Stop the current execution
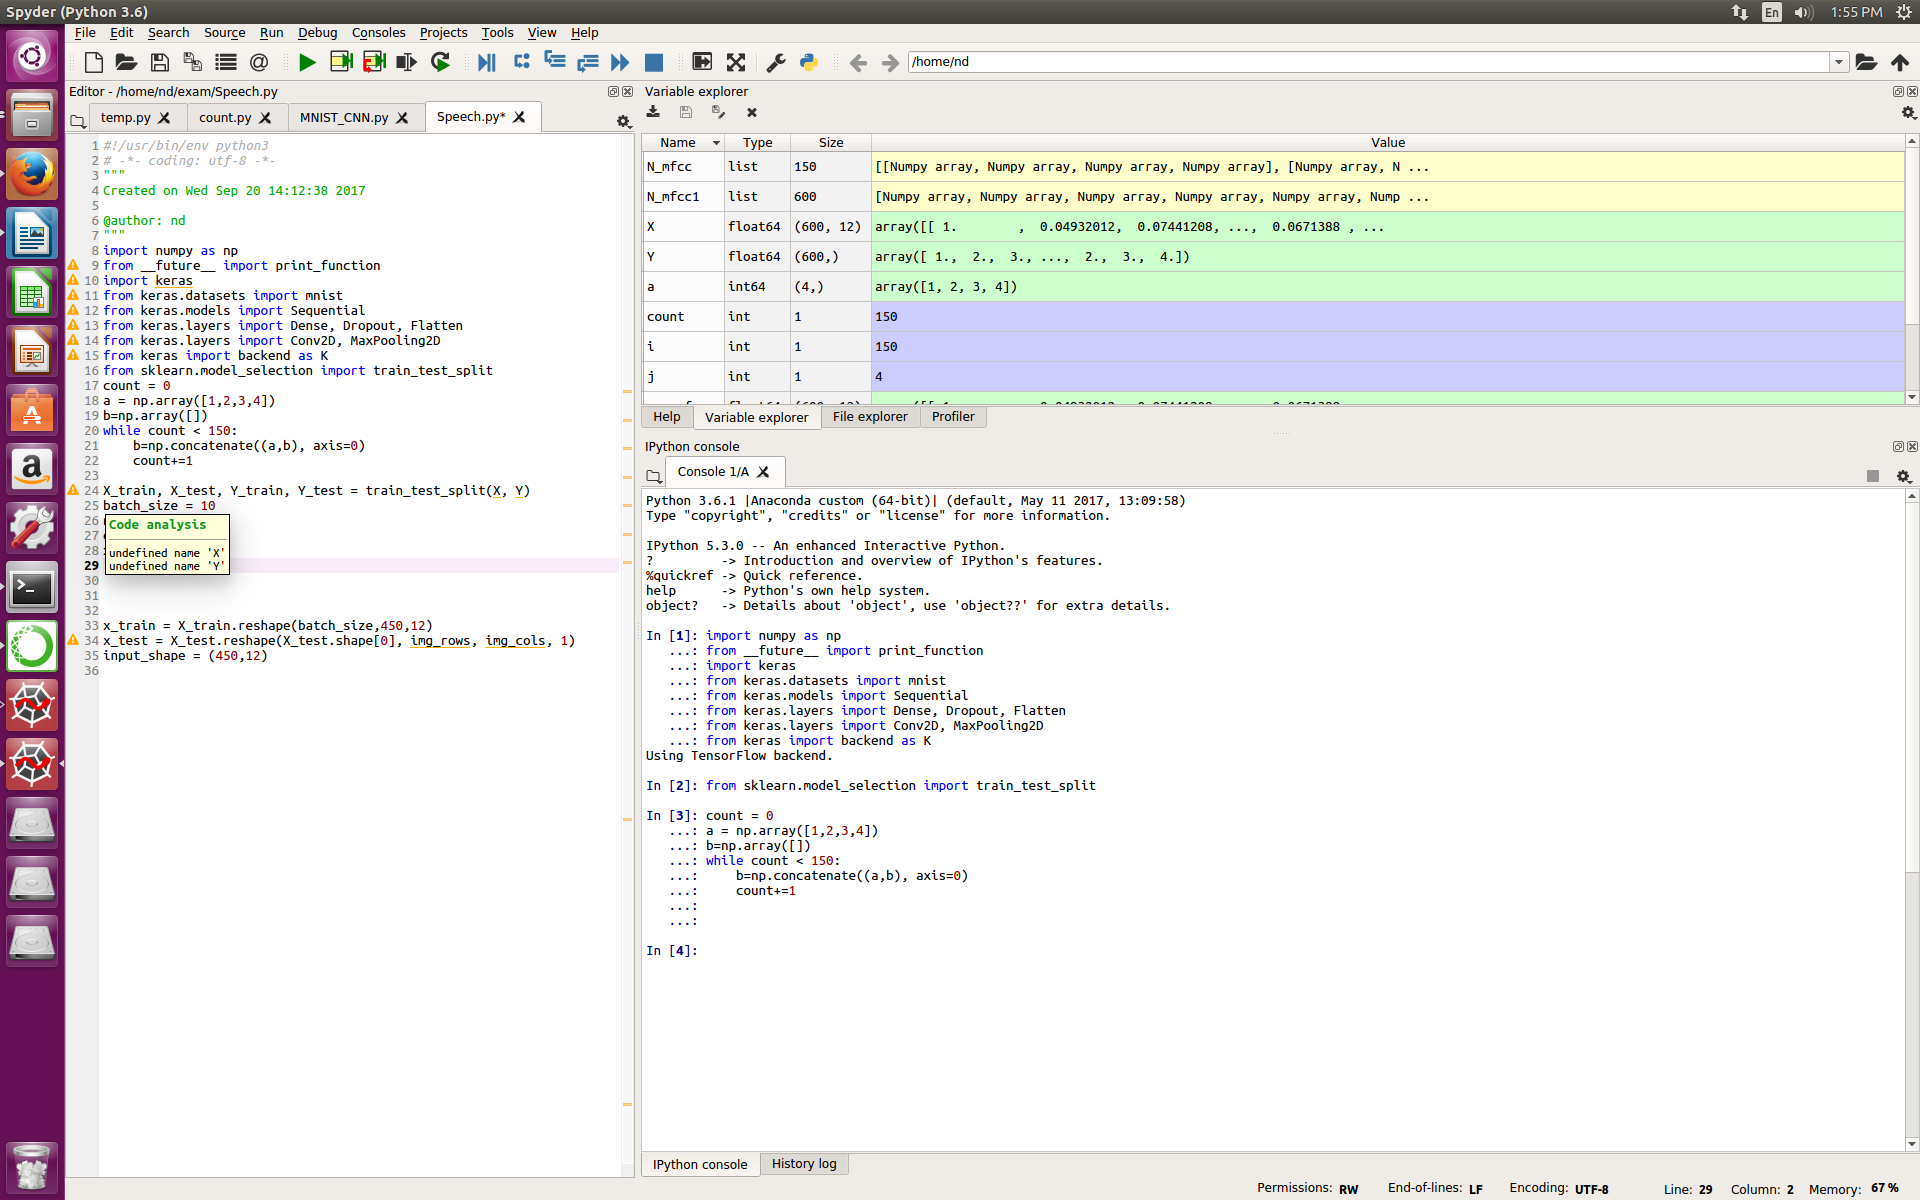The image size is (1920, 1200). point(655,62)
